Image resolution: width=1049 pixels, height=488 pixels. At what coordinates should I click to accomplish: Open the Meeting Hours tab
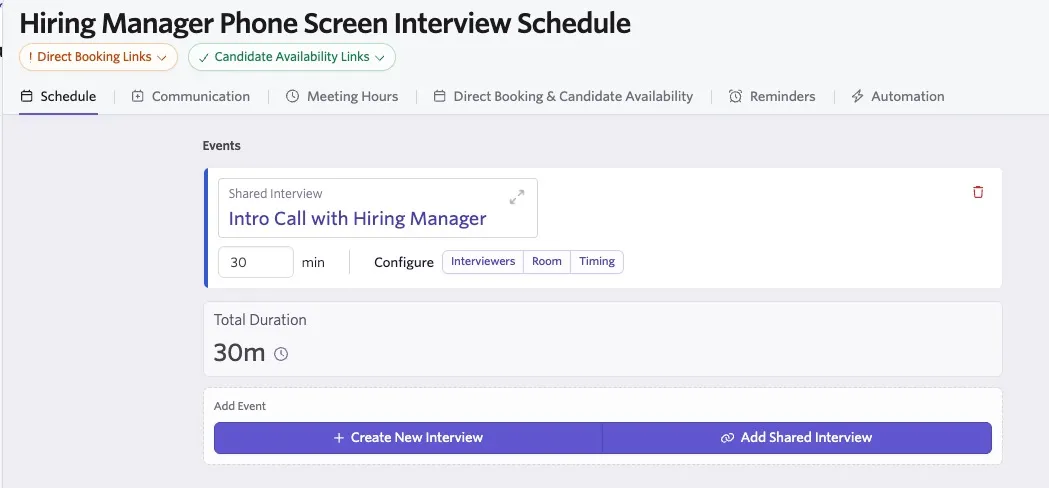click(x=342, y=96)
